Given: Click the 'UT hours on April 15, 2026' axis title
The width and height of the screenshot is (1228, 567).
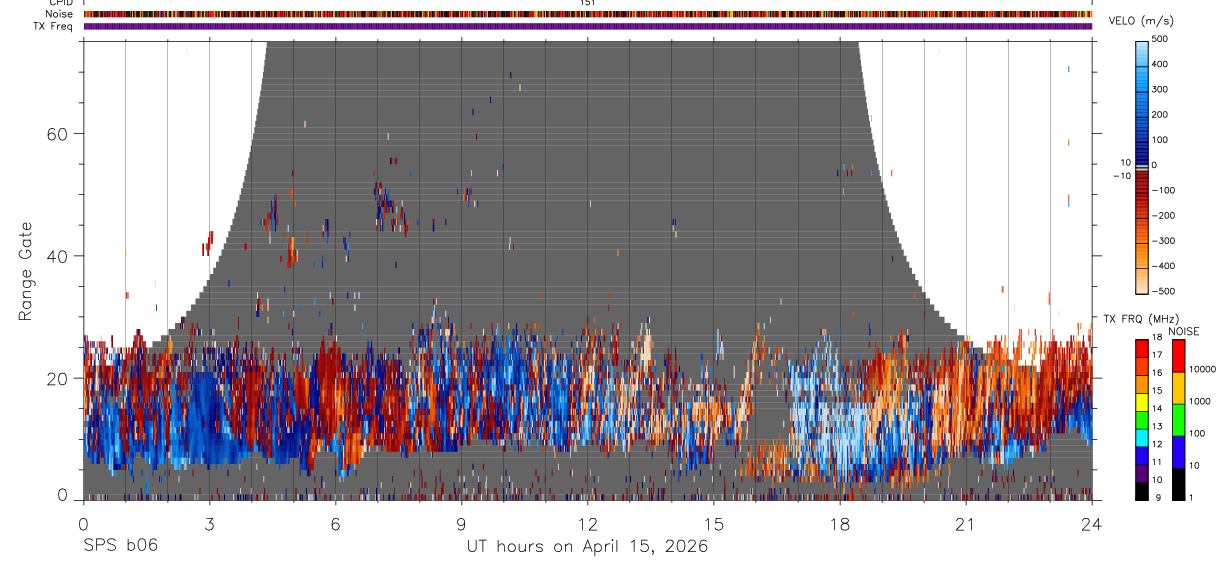Looking at the screenshot, I should coord(587,546).
